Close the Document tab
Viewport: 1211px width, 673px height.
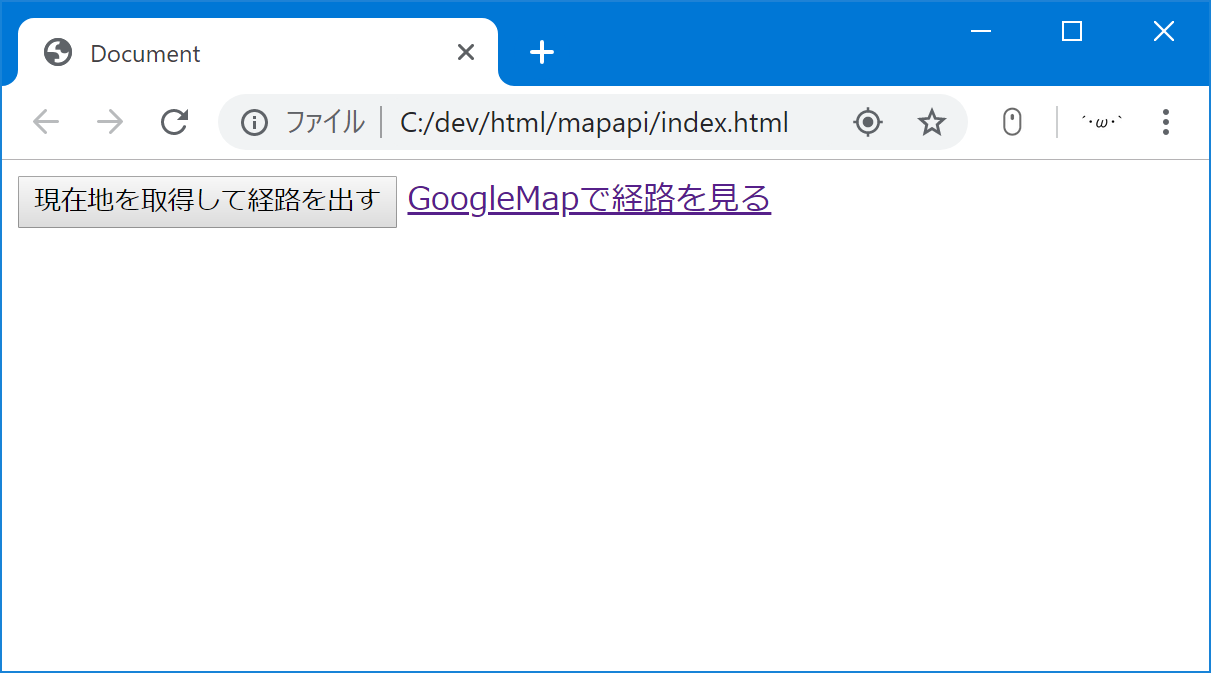pos(465,52)
